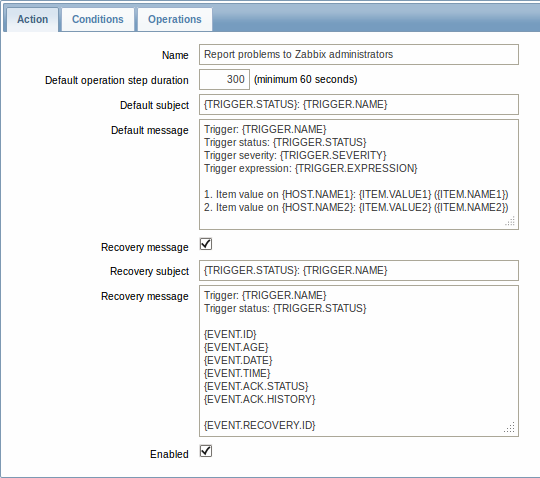Click the Default operation step duration label
The height and width of the screenshot is (478, 540).
tap(117, 80)
